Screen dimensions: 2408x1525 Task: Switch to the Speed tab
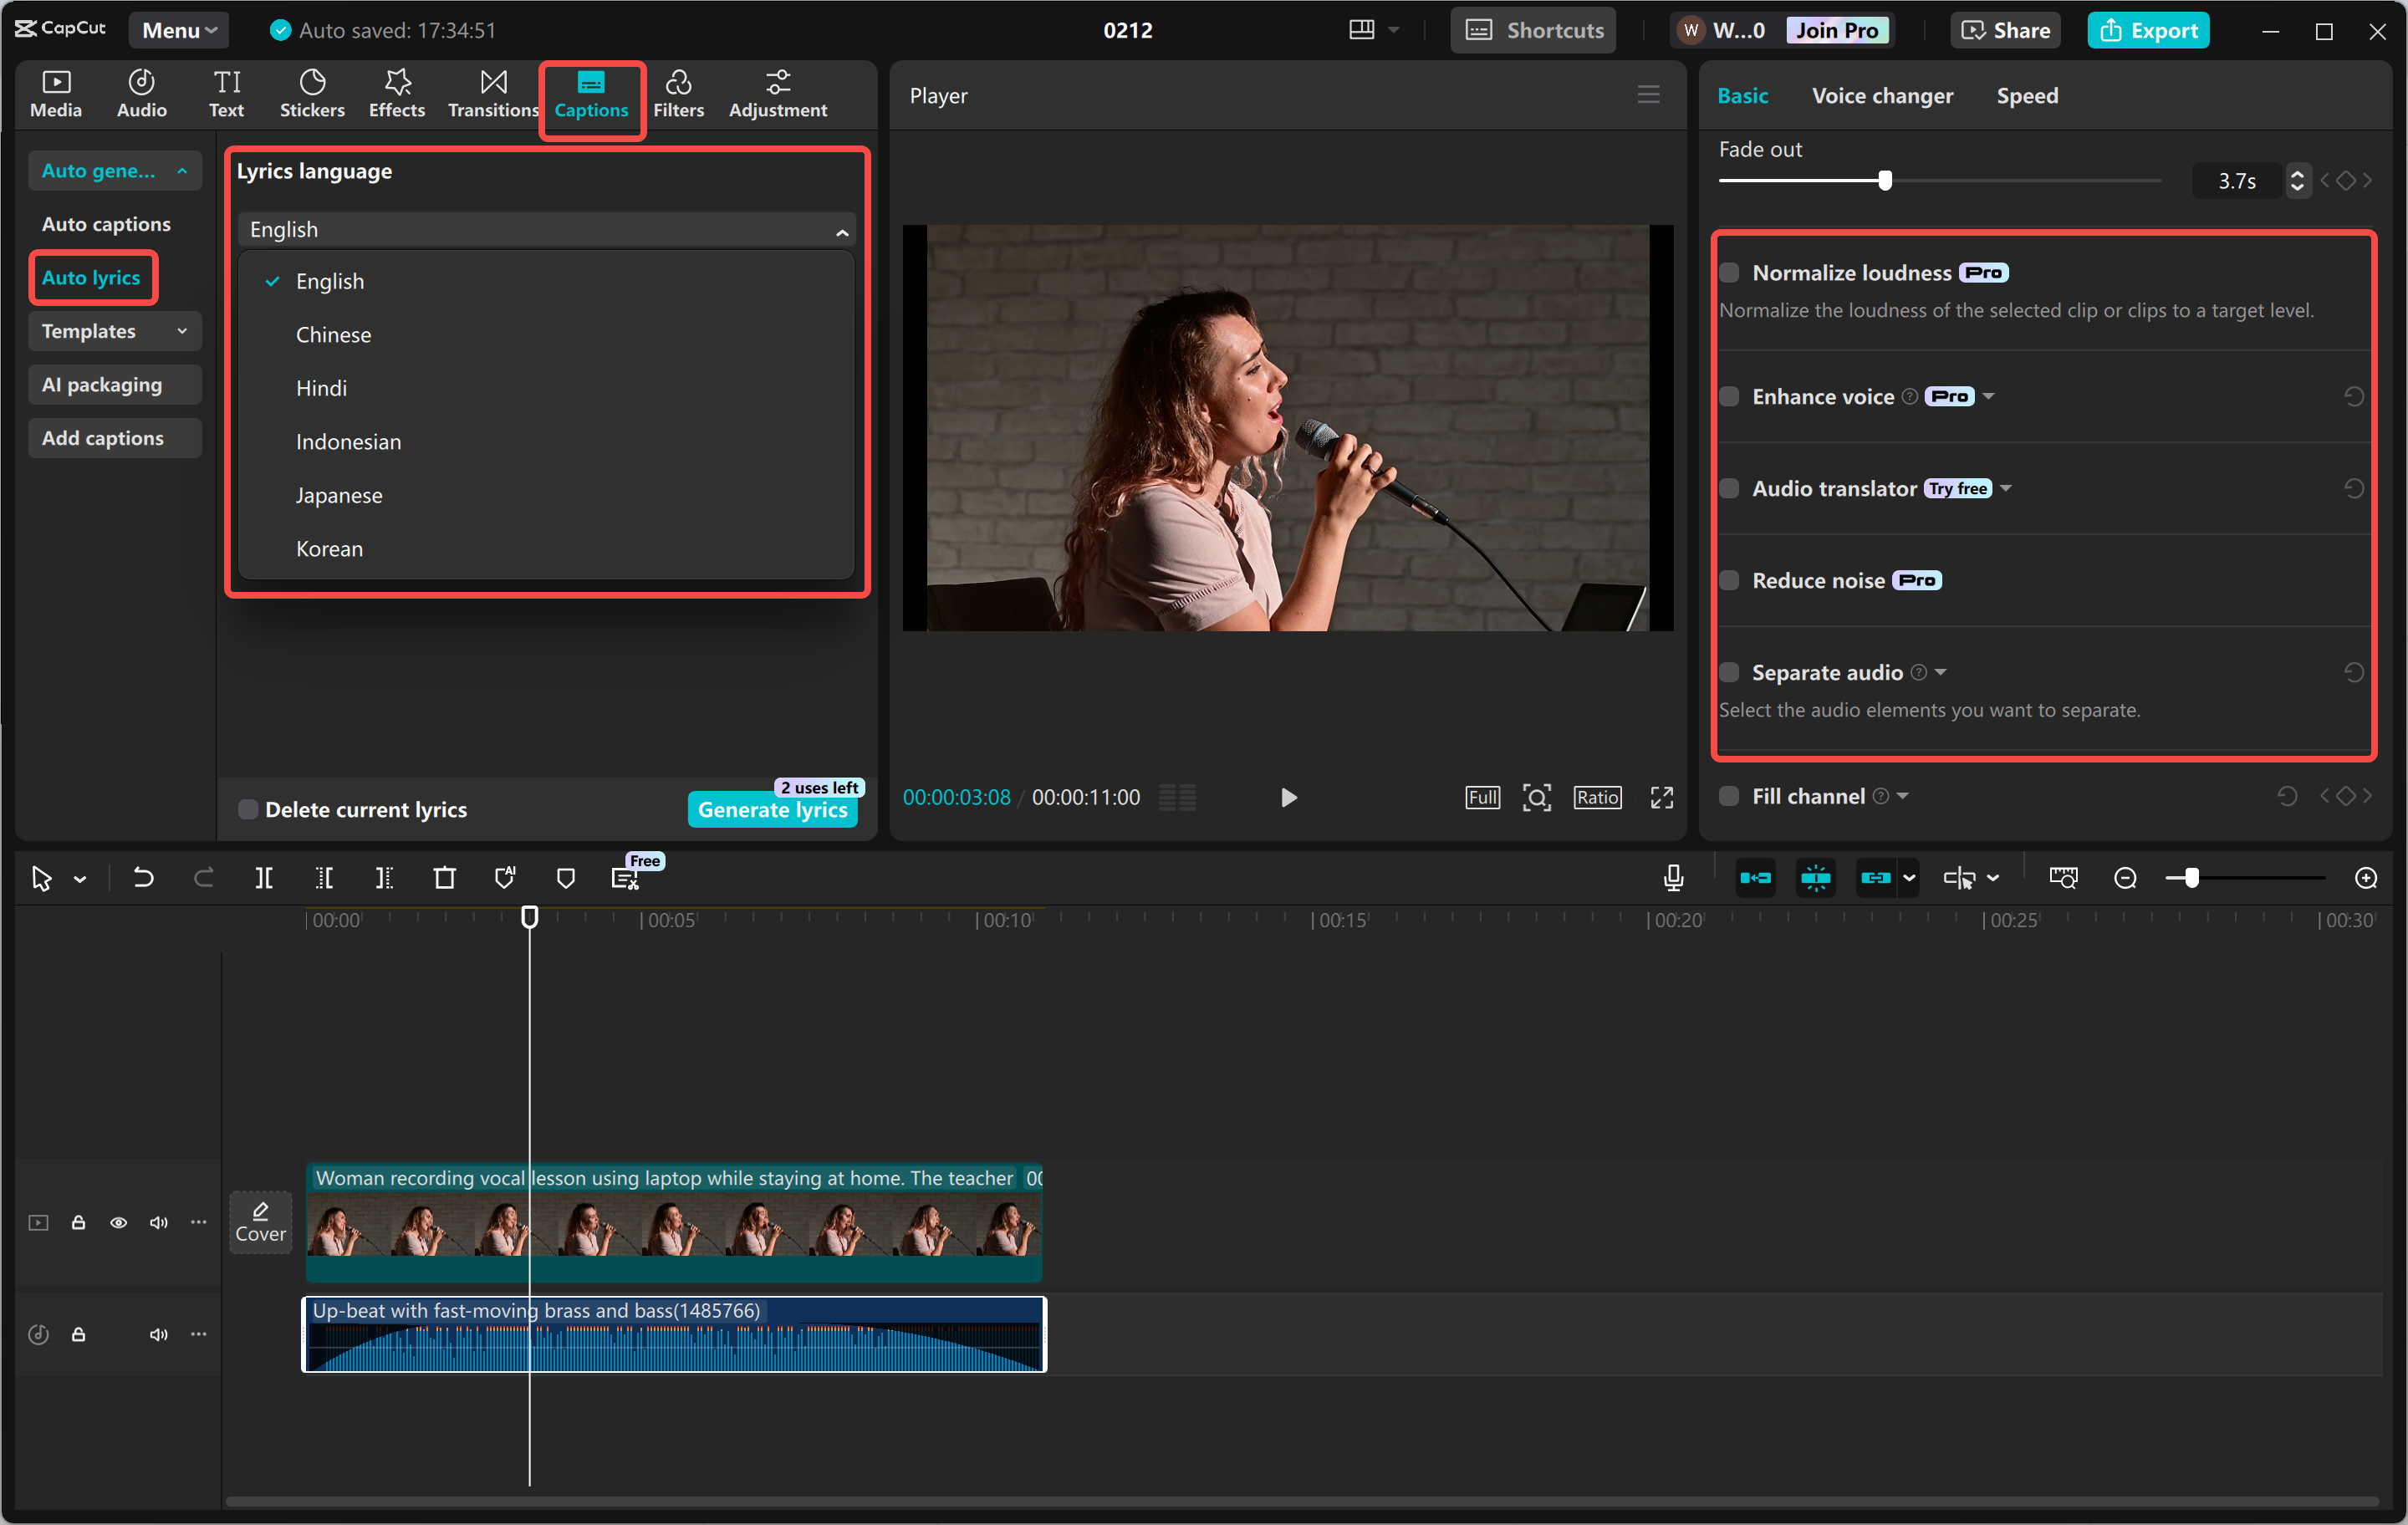[2026, 95]
